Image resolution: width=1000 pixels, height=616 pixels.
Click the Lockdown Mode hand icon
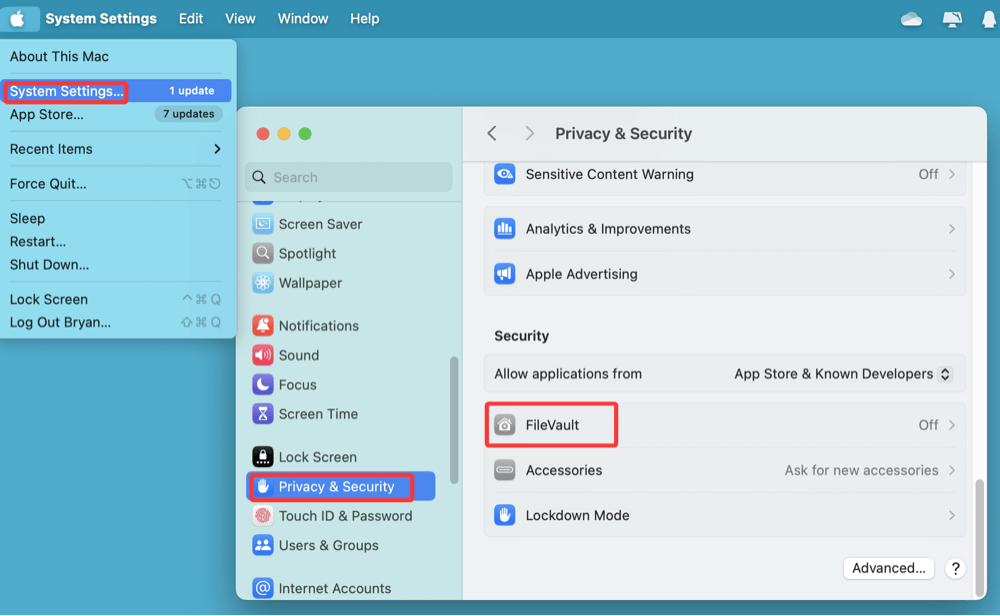pos(505,516)
